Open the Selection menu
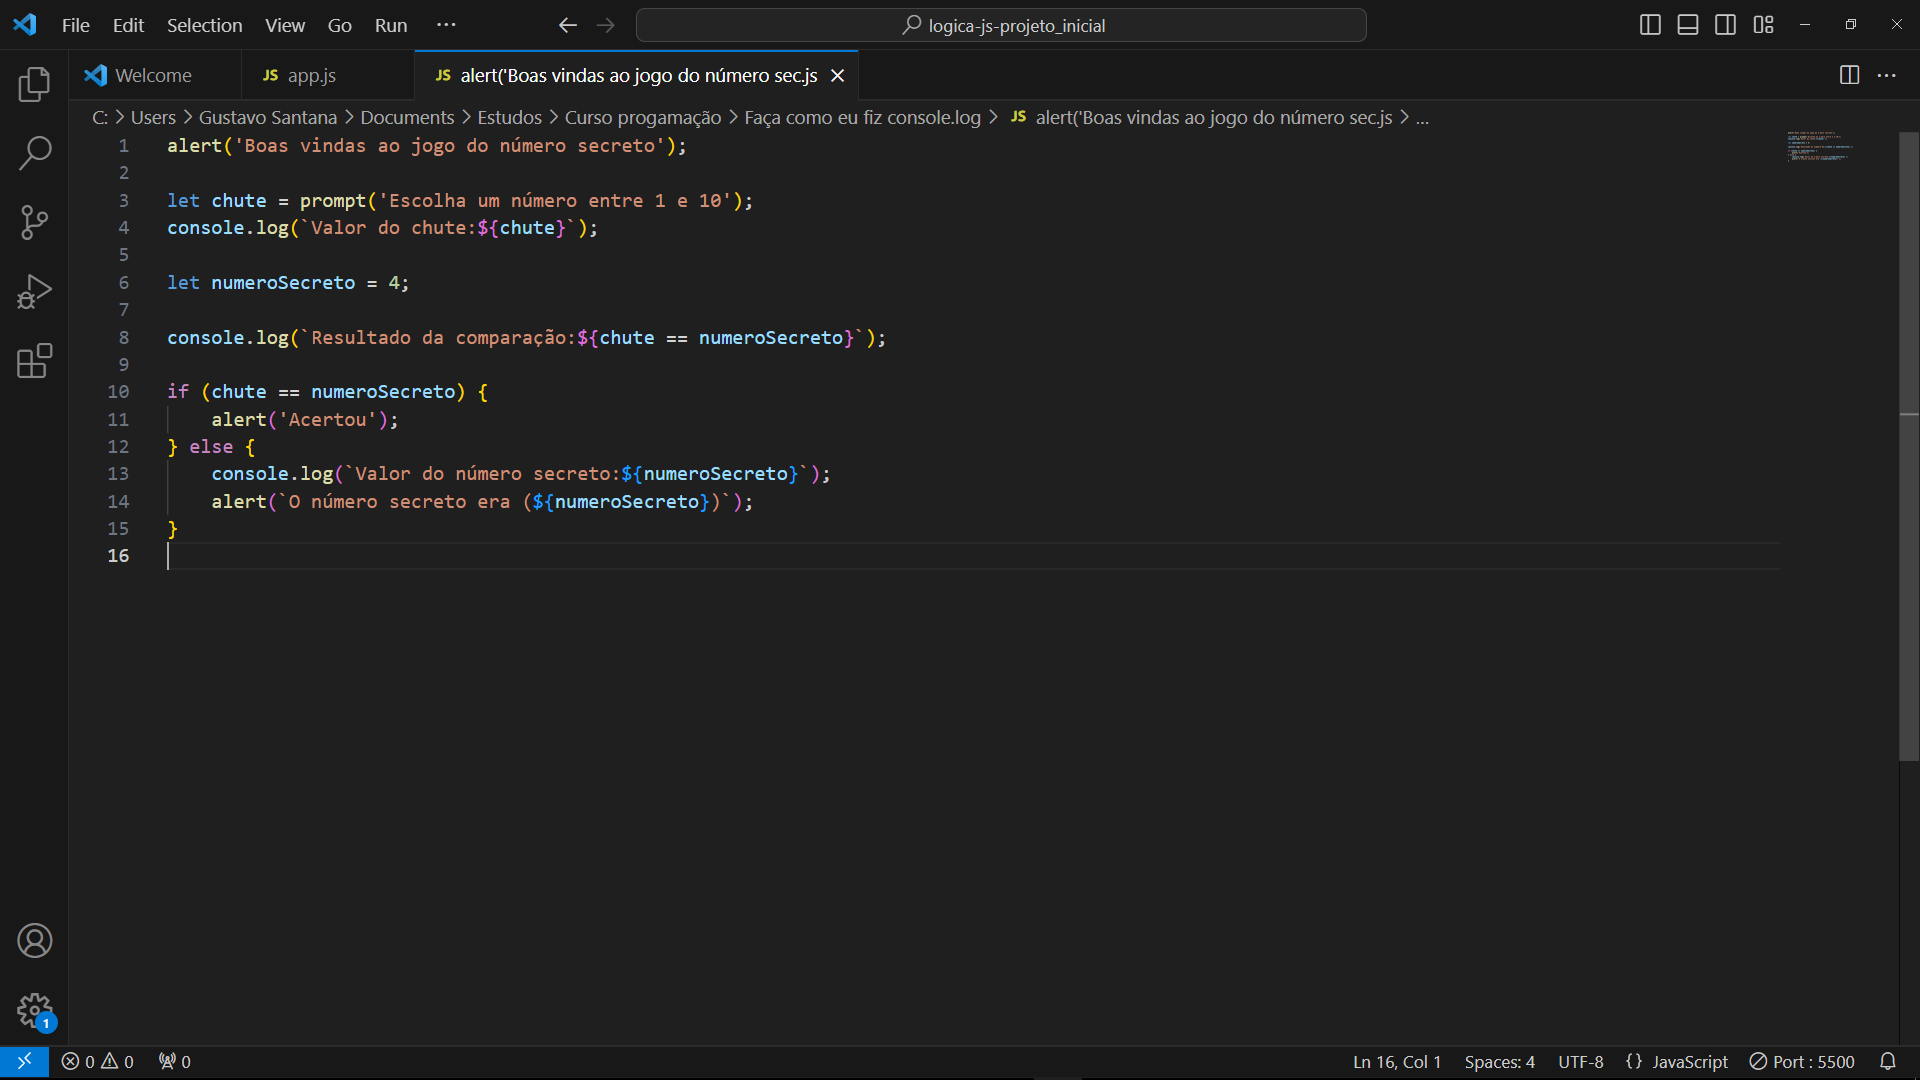 [204, 25]
